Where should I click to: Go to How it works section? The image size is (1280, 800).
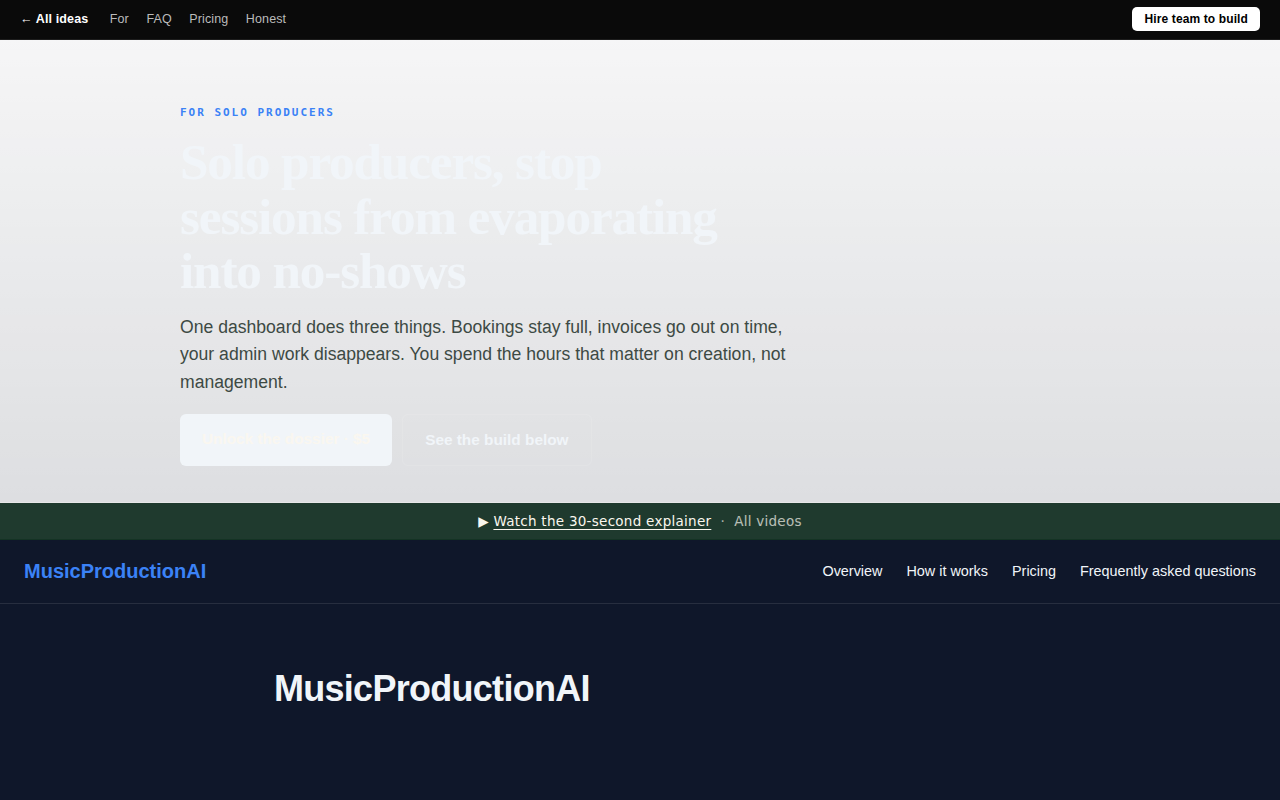point(947,571)
